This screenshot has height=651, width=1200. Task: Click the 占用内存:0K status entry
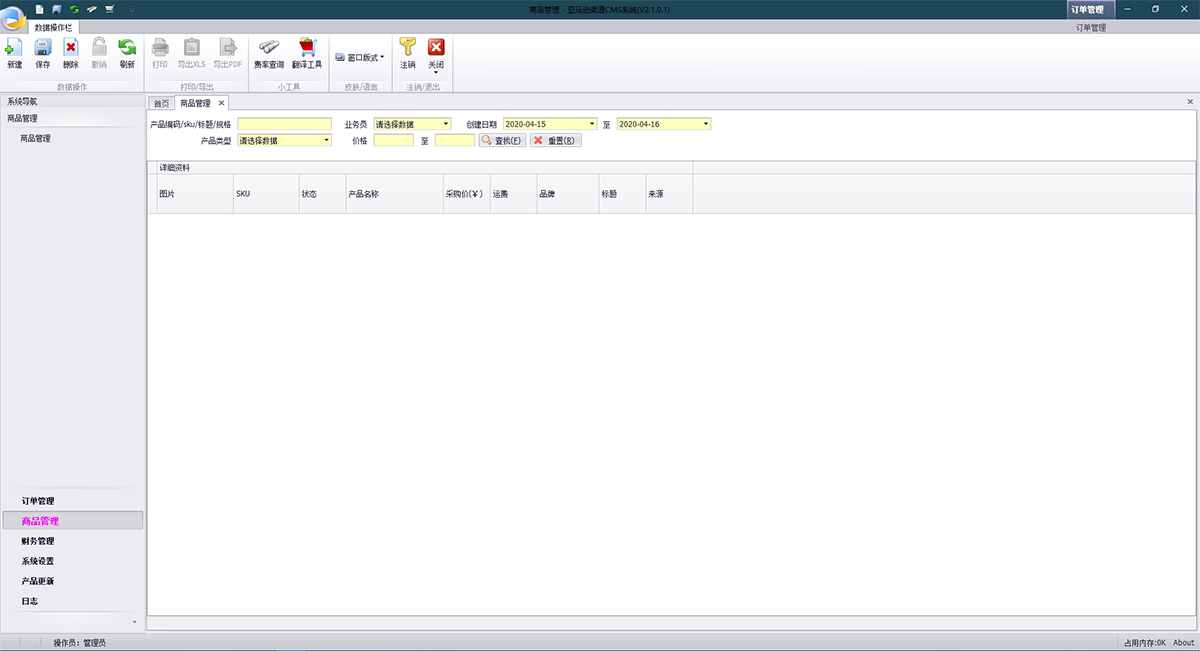1144,643
